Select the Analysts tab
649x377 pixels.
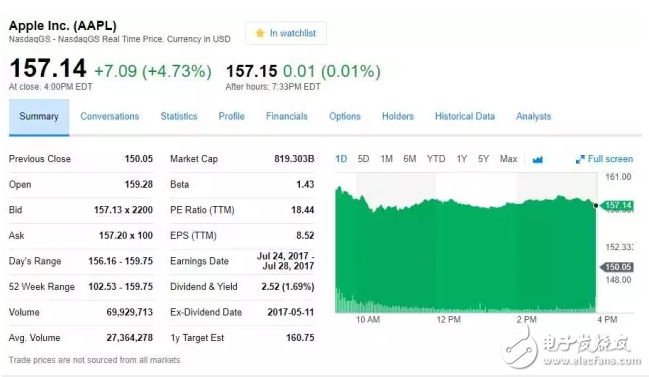tap(533, 117)
